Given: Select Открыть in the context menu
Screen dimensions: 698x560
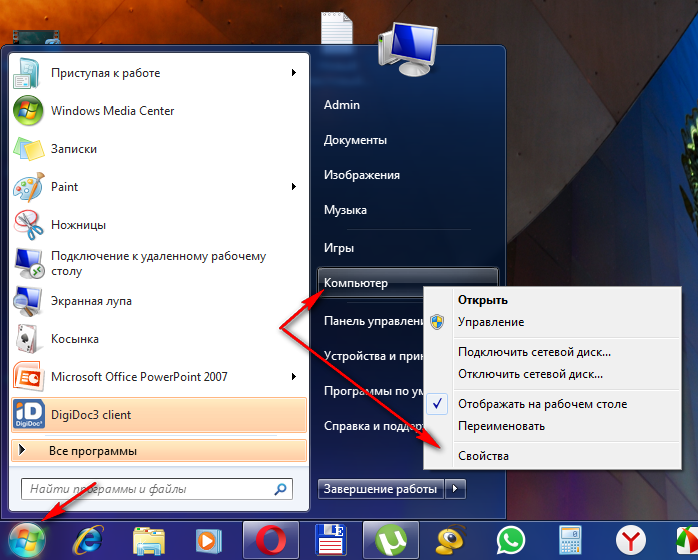Looking at the screenshot, I should point(483,300).
